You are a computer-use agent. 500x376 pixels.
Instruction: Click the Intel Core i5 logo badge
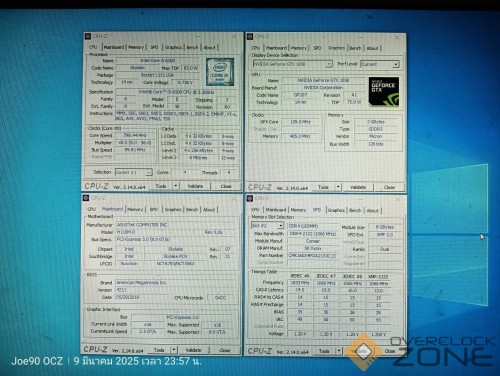click(220, 72)
